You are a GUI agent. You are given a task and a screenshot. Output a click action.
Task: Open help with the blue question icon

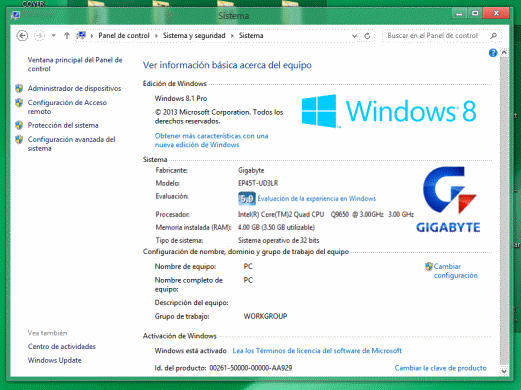tap(493, 53)
